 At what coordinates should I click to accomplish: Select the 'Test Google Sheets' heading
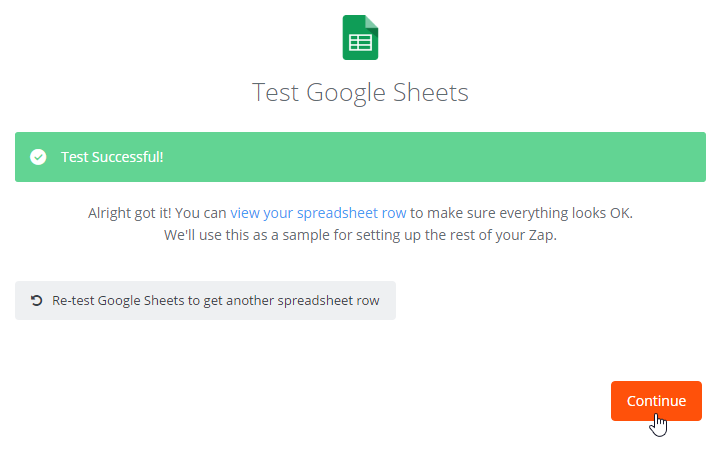[360, 92]
